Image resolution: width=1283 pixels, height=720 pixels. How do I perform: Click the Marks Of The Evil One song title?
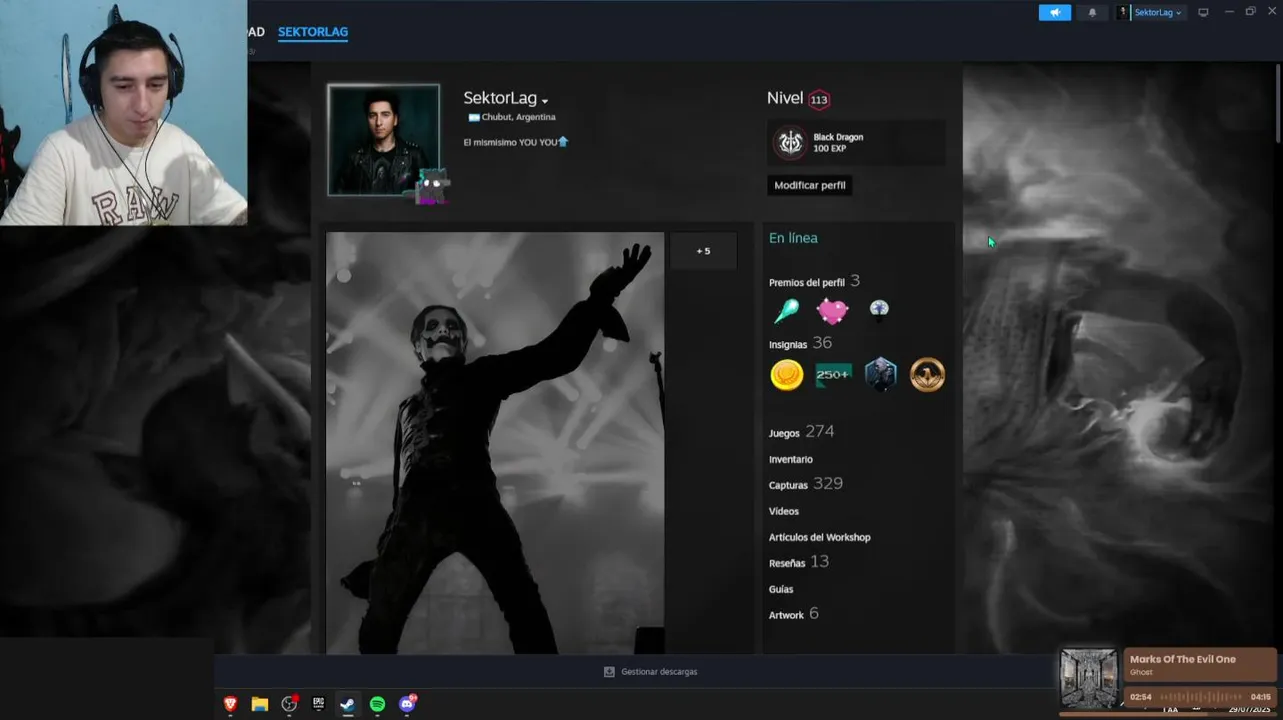click(x=1183, y=659)
